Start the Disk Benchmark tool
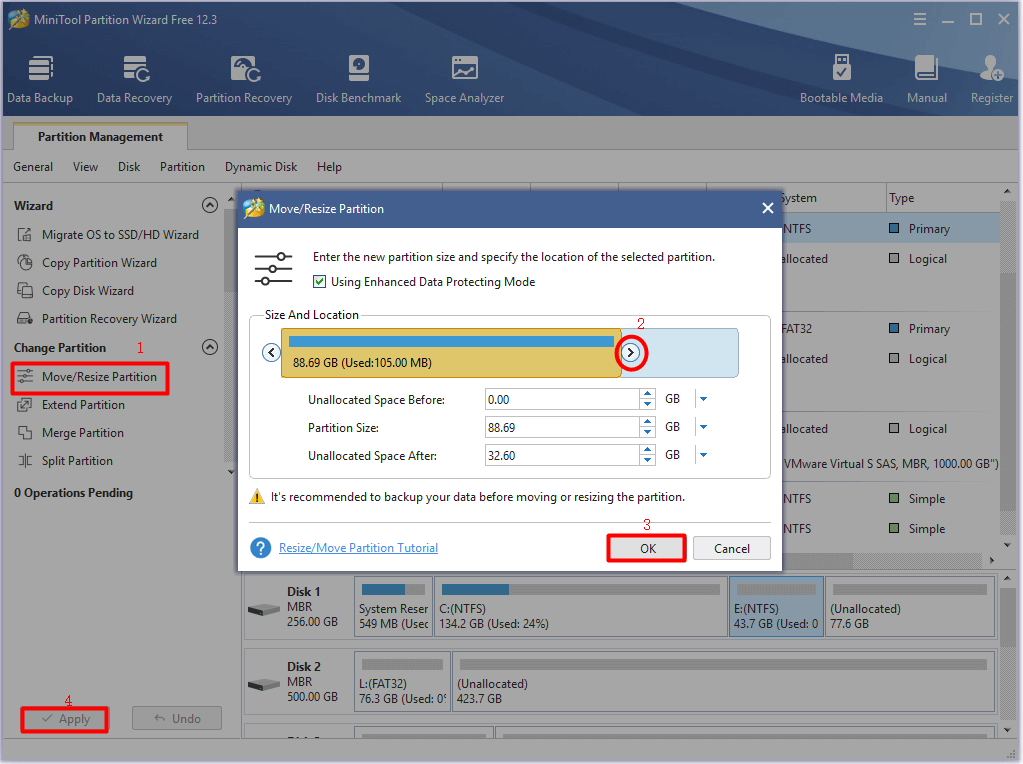1023x764 pixels. 358,79
